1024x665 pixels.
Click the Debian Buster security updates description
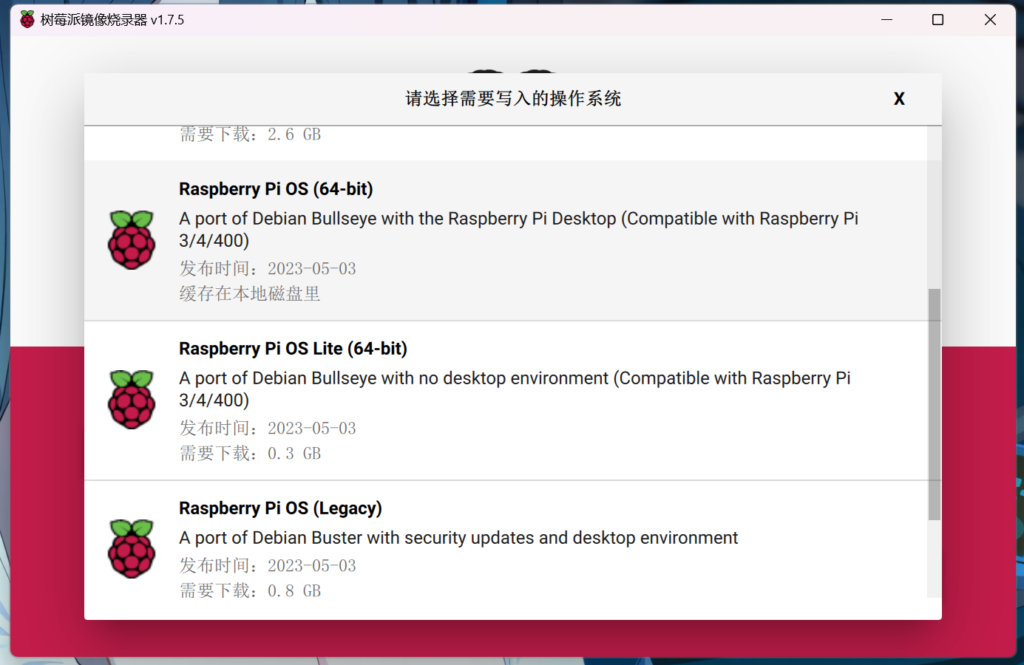point(458,538)
